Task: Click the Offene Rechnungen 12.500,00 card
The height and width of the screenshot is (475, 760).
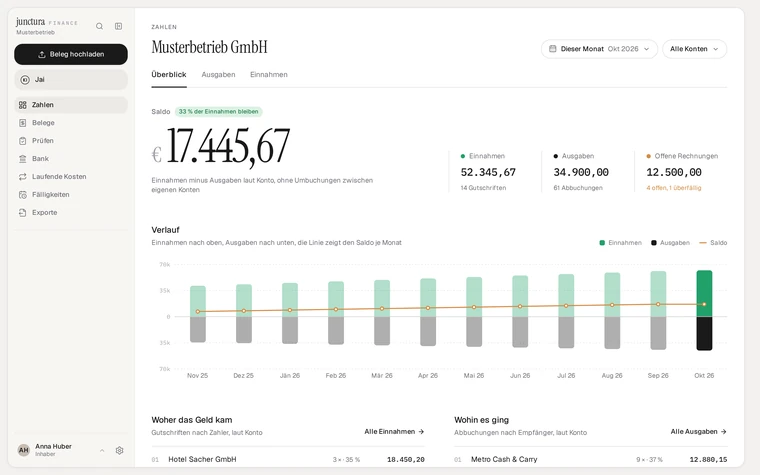Action: point(682,172)
